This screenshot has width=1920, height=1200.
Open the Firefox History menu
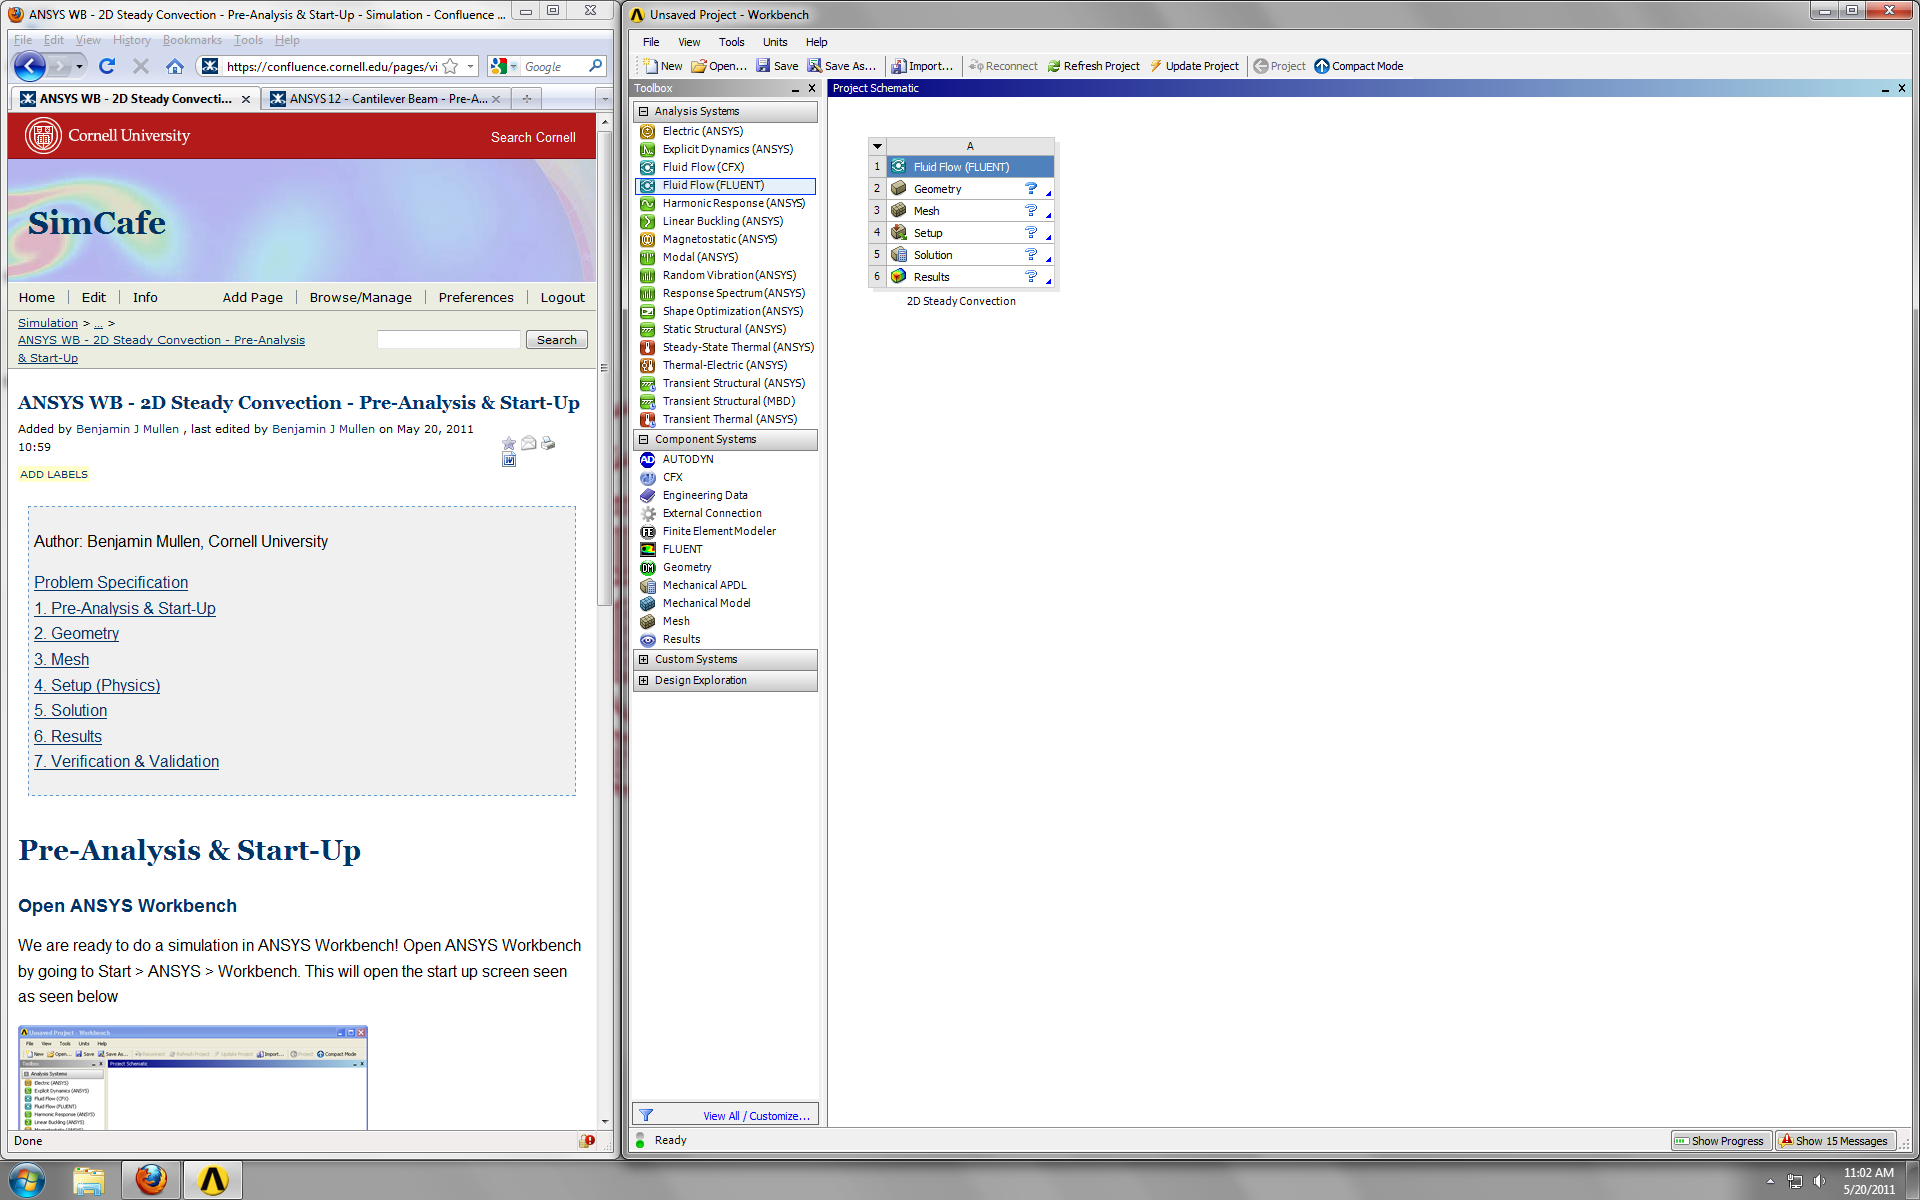131,40
